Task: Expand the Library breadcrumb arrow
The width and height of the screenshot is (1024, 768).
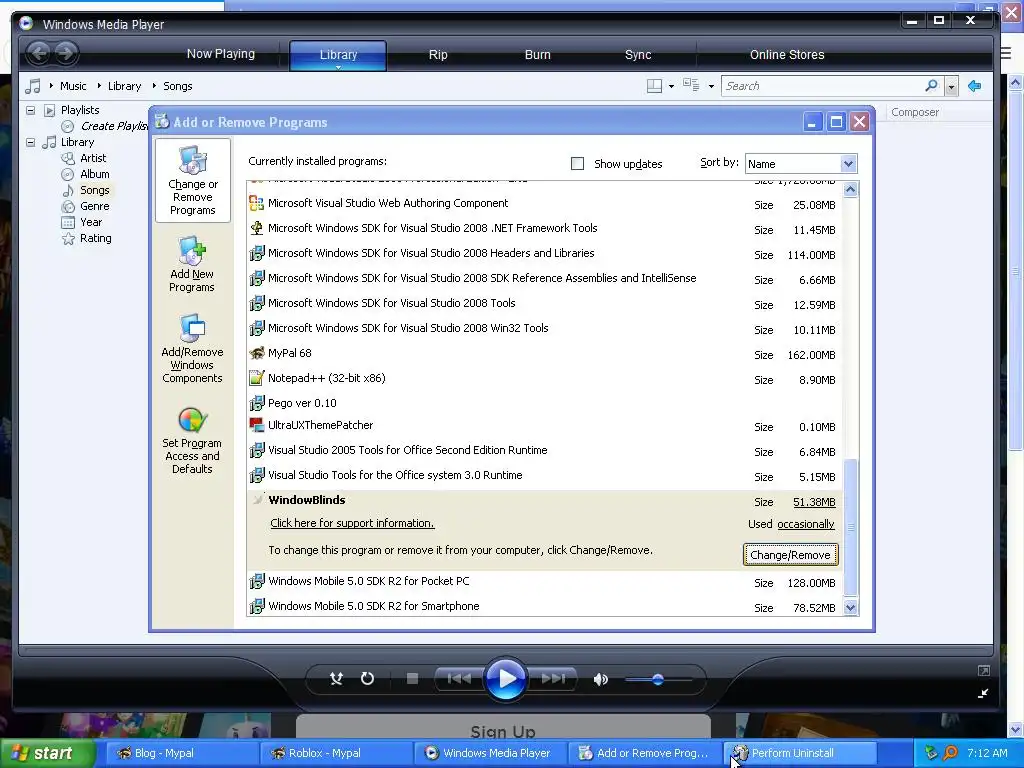Action: pyautogui.click(x=99, y=86)
